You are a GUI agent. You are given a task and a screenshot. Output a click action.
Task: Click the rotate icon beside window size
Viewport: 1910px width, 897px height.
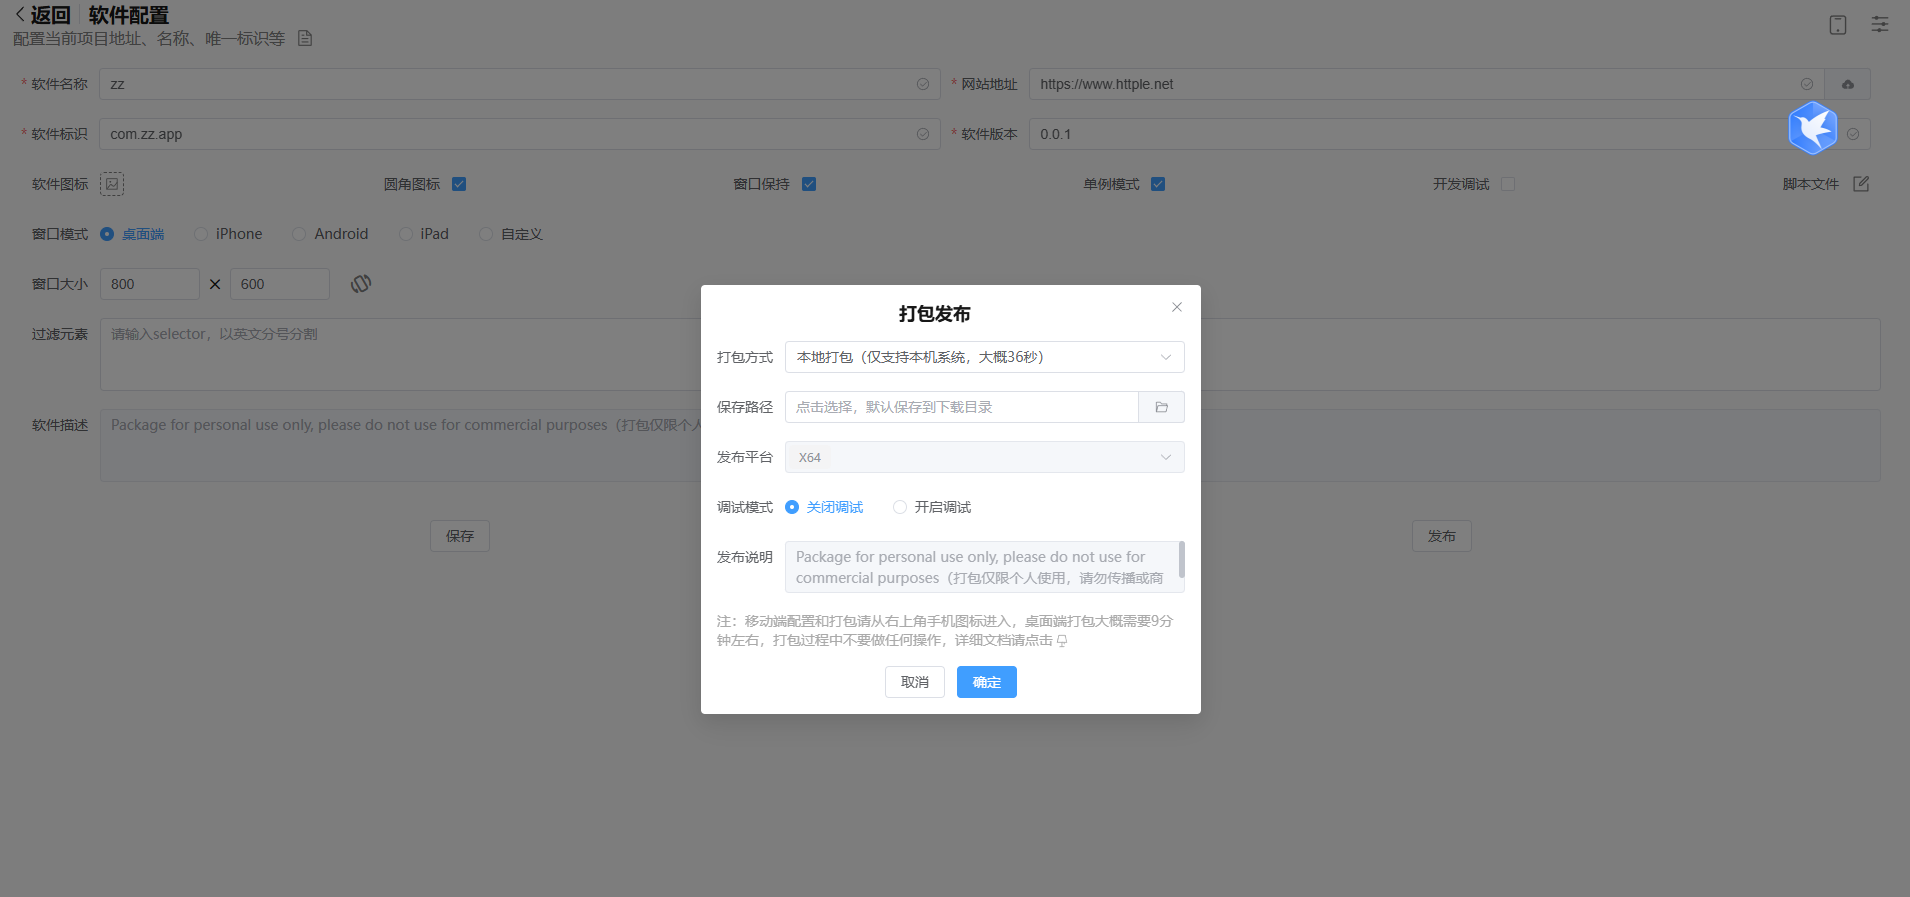point(361,284)
